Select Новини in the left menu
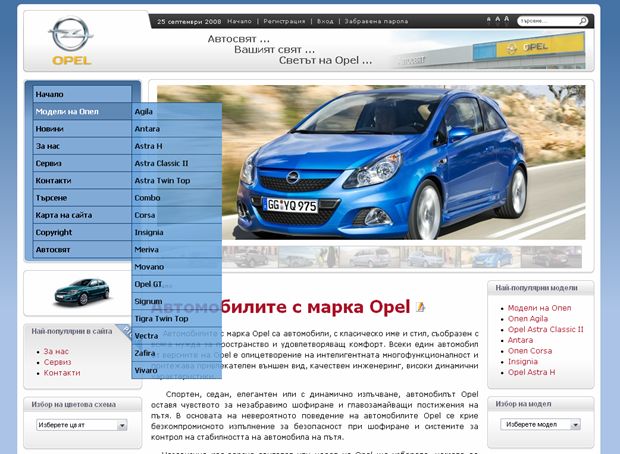Image resolution: width=620 pixels, height=454 pixels. coord(82,129)
